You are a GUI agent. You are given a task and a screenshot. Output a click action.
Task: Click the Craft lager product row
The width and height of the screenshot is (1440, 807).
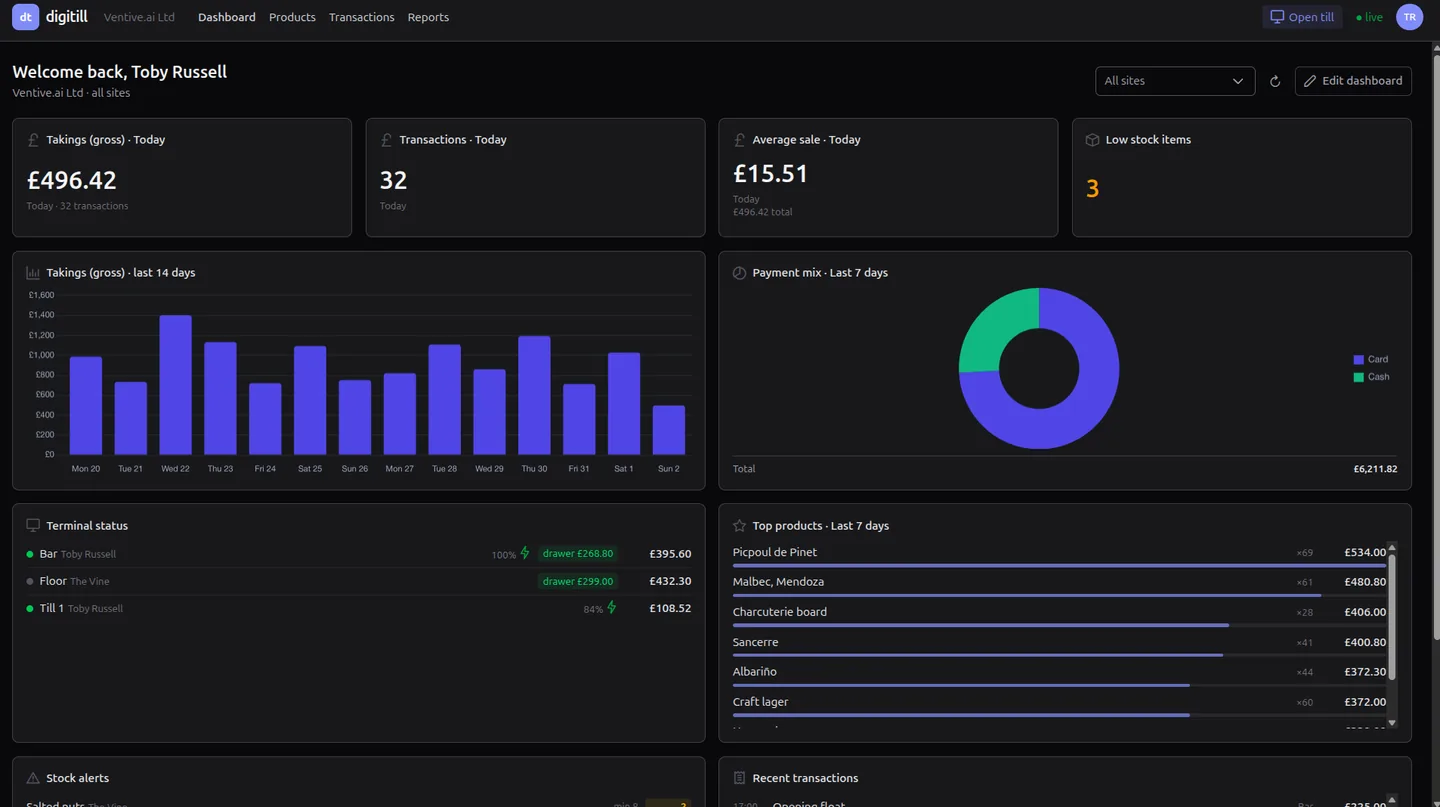[x=1059, y=705]
